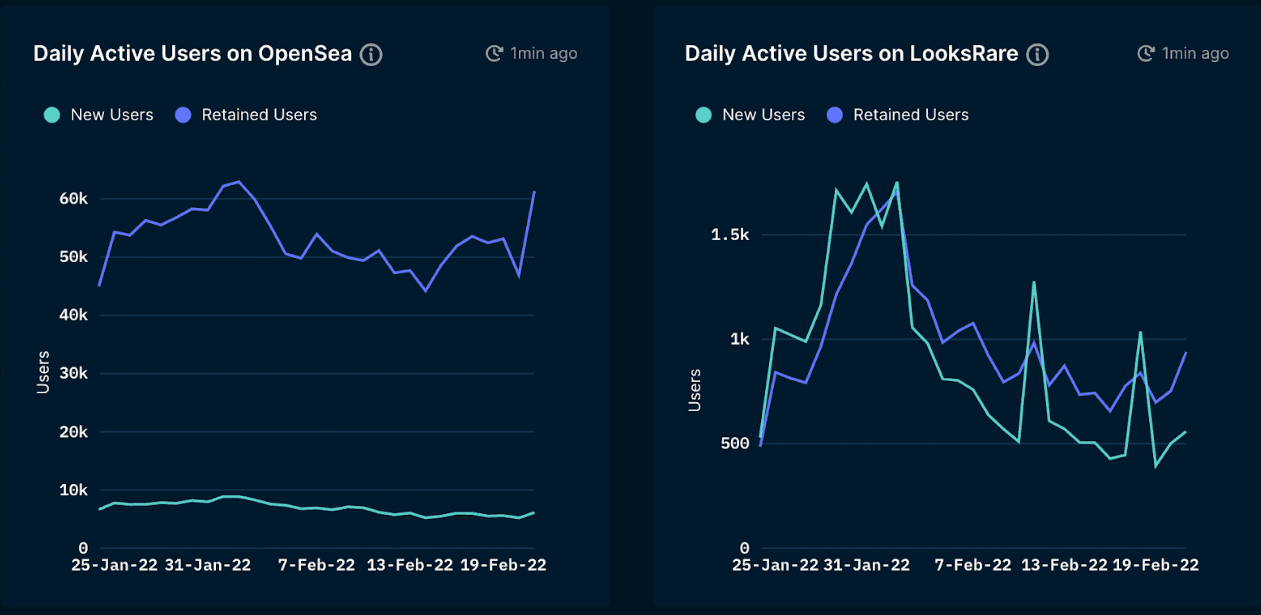Click 31-Jan-22 date label on LooksRare axis
Image resolution: width=1261 pixels, height=615 pixels.
(866, 565)
